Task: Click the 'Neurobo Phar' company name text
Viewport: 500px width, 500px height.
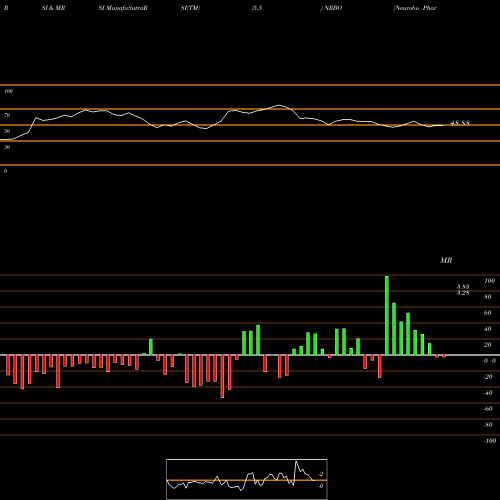Action: (415, 8)
